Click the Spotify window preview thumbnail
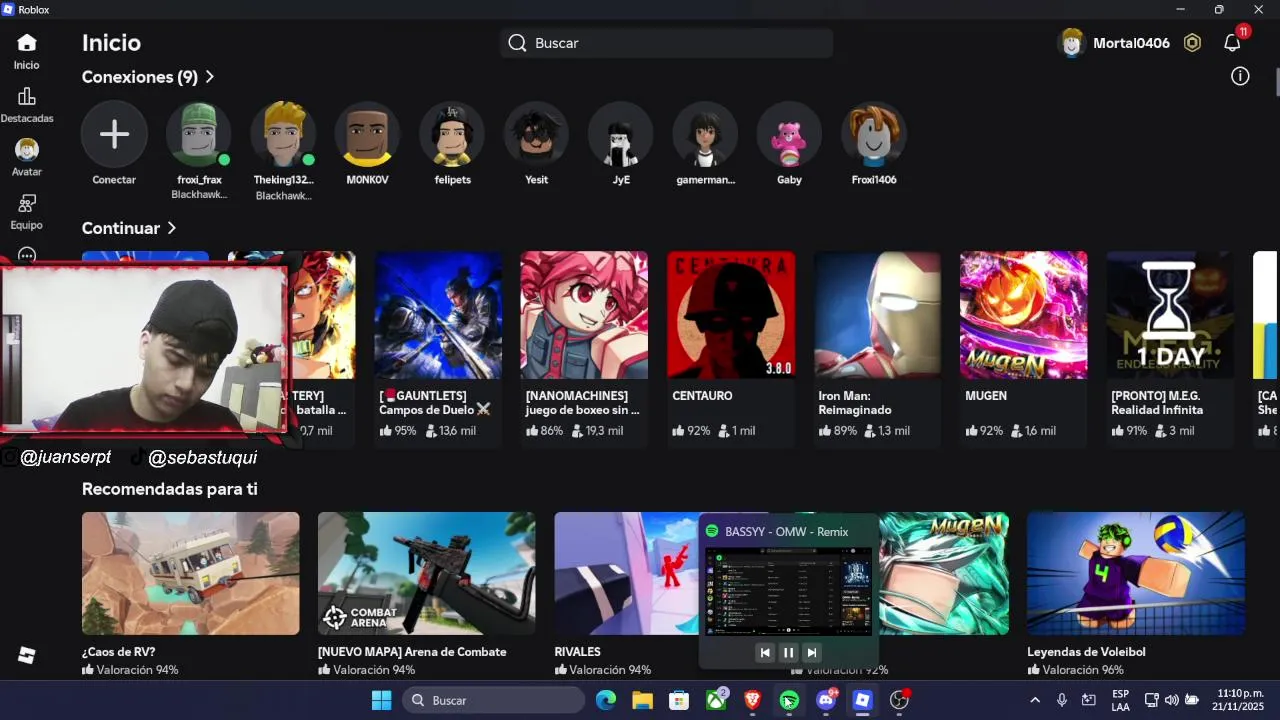1280x720 pixels. 788,591
